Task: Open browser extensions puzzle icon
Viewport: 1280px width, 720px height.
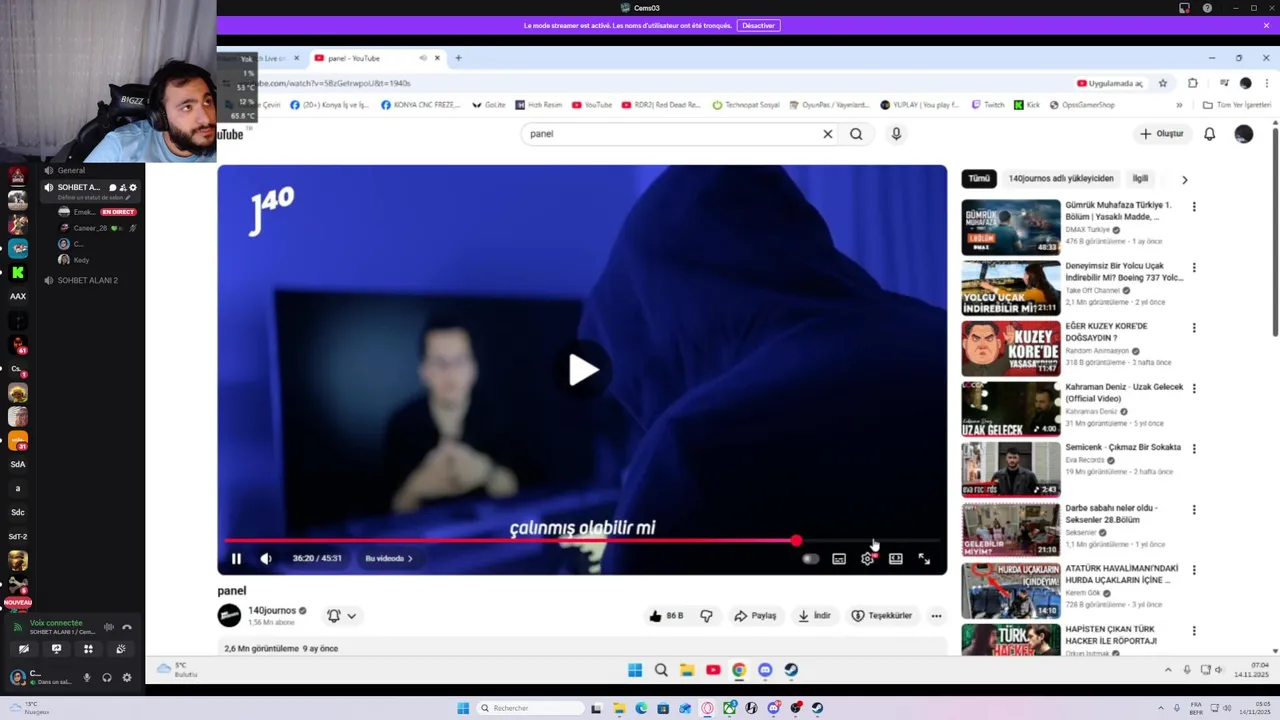Action: coord(1193,83)
